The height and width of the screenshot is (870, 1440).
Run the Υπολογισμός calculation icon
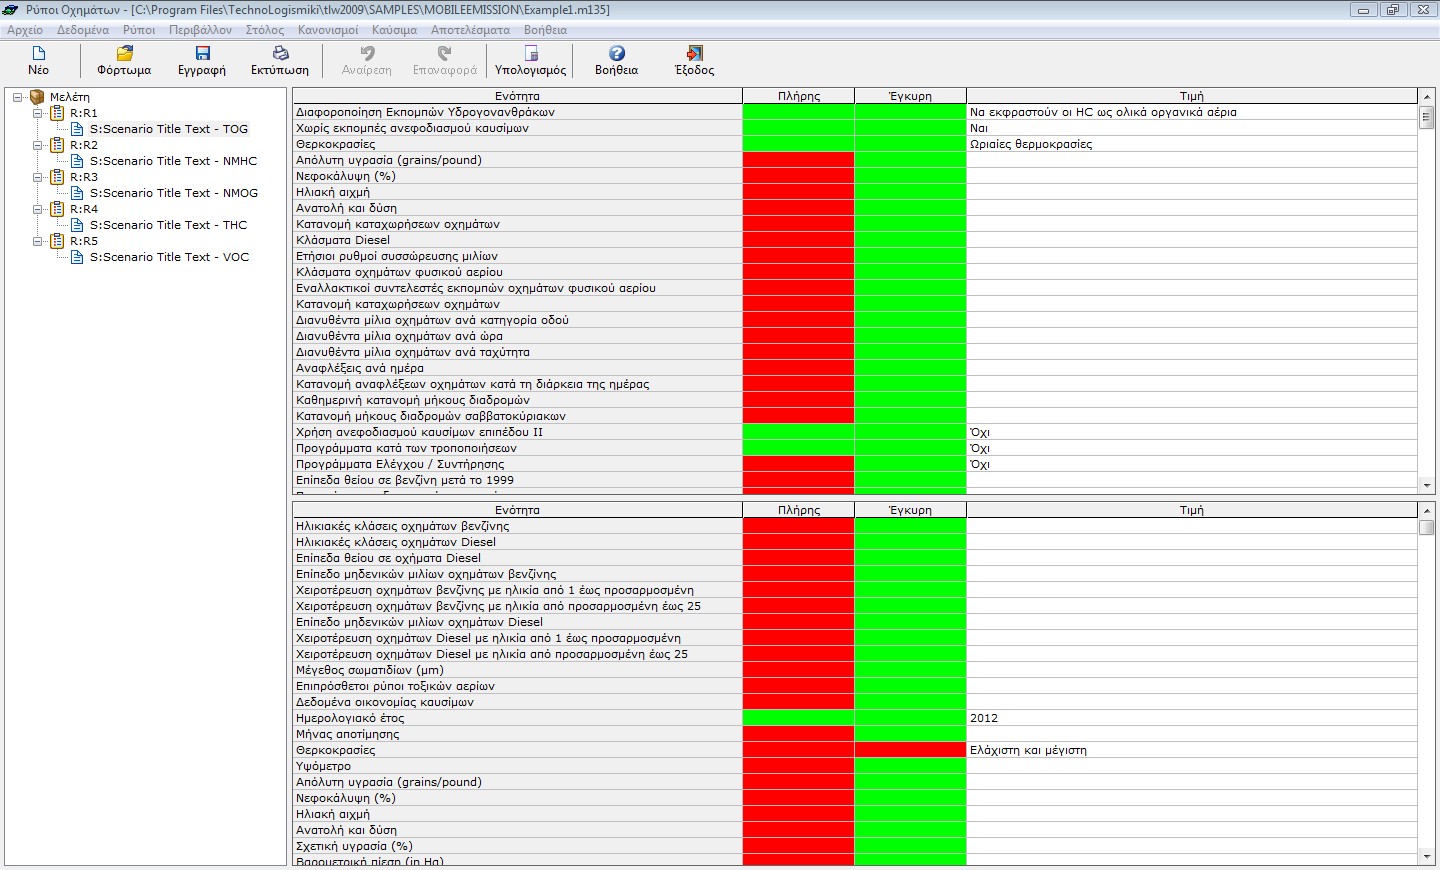click(x=530, y=53)
